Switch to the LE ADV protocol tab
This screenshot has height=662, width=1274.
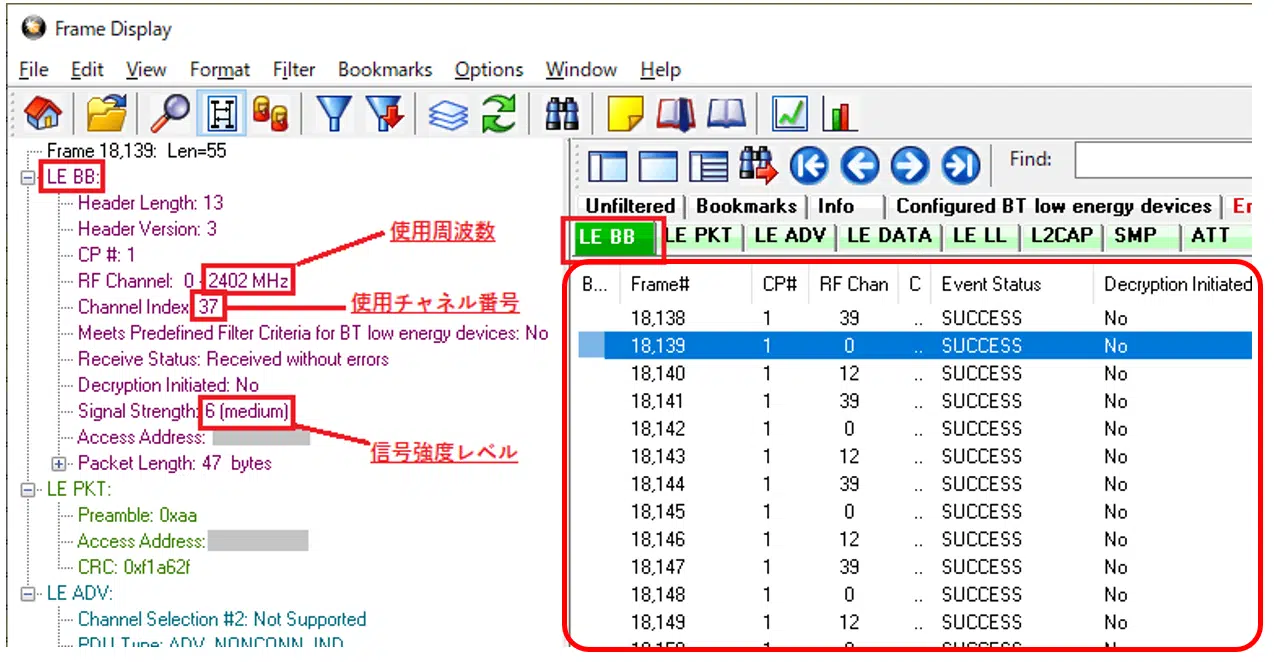point(788,236)
